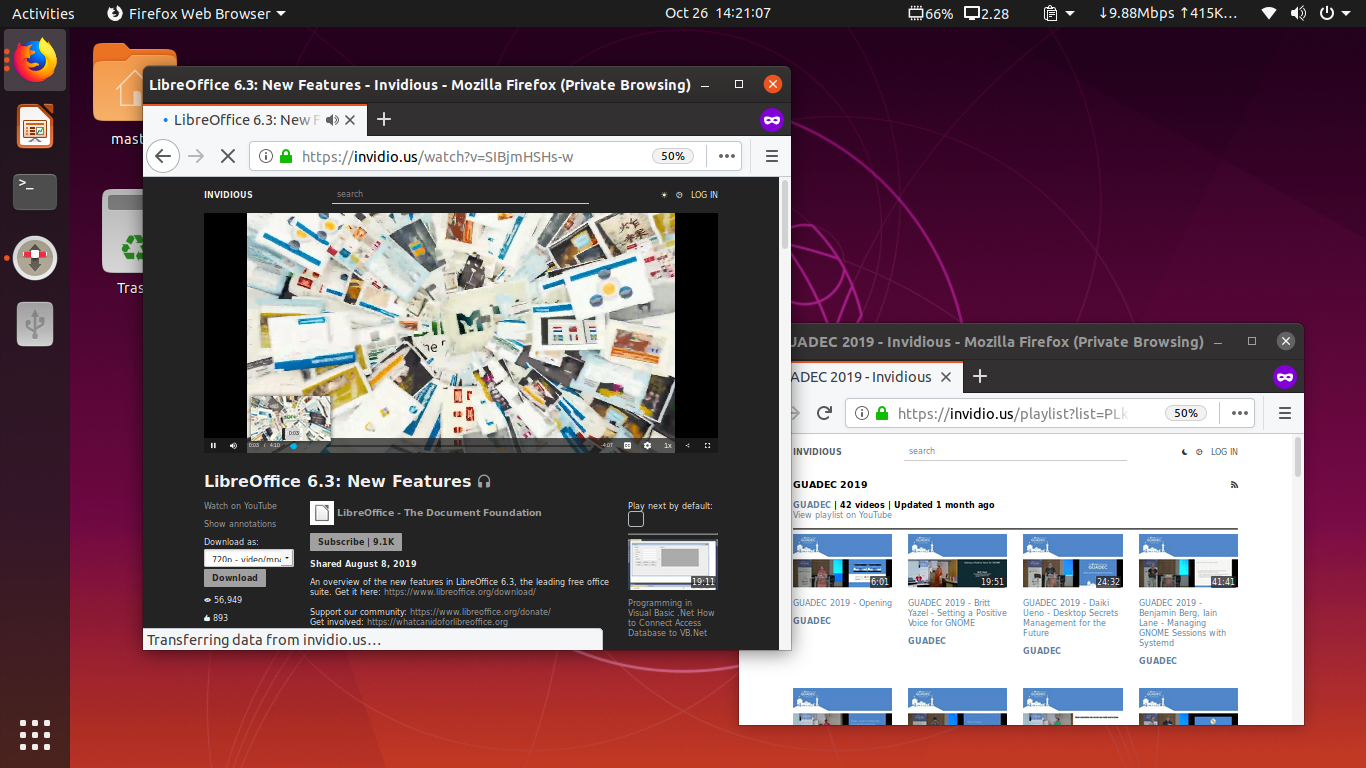
Task: Click padlock icon in front URL bar
Action: tap(286, 156)
